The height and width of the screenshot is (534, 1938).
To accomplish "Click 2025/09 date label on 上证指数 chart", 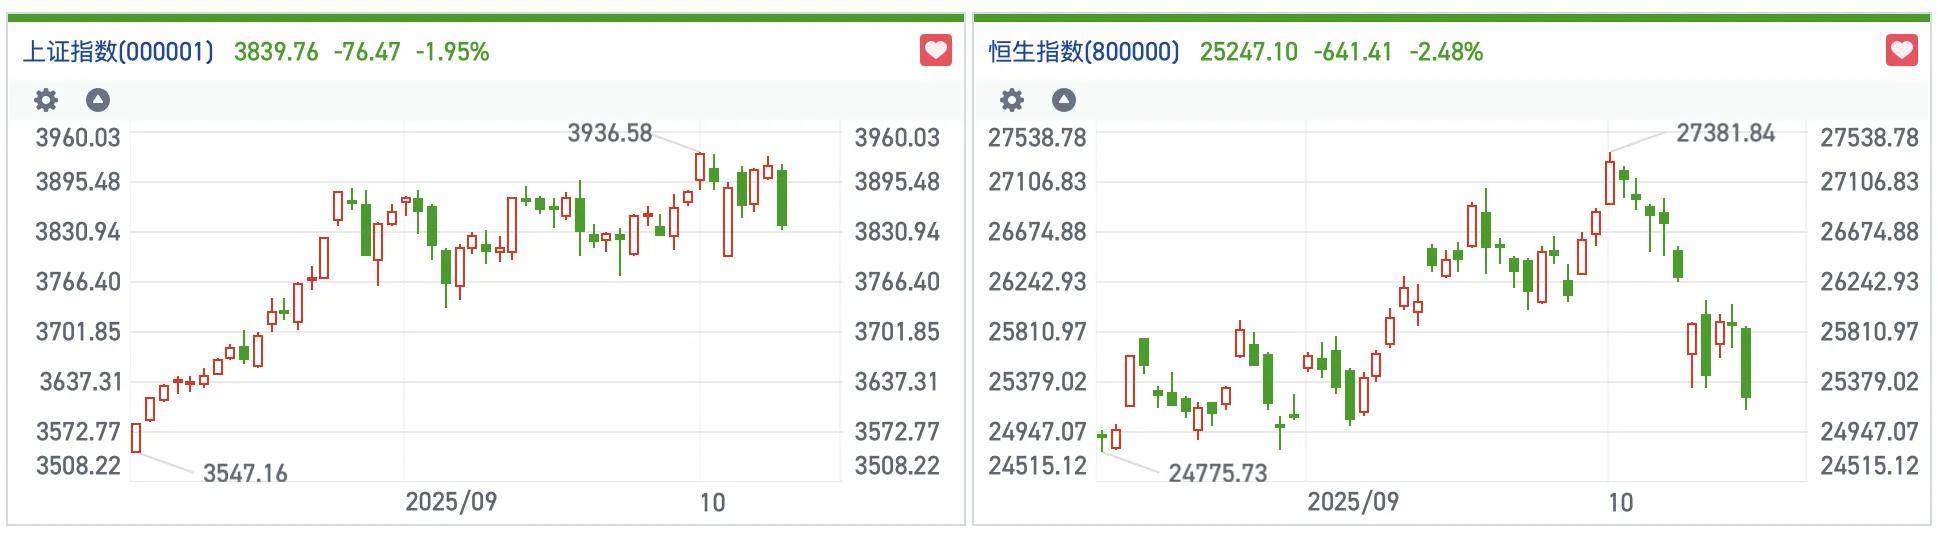I will 451,502.
